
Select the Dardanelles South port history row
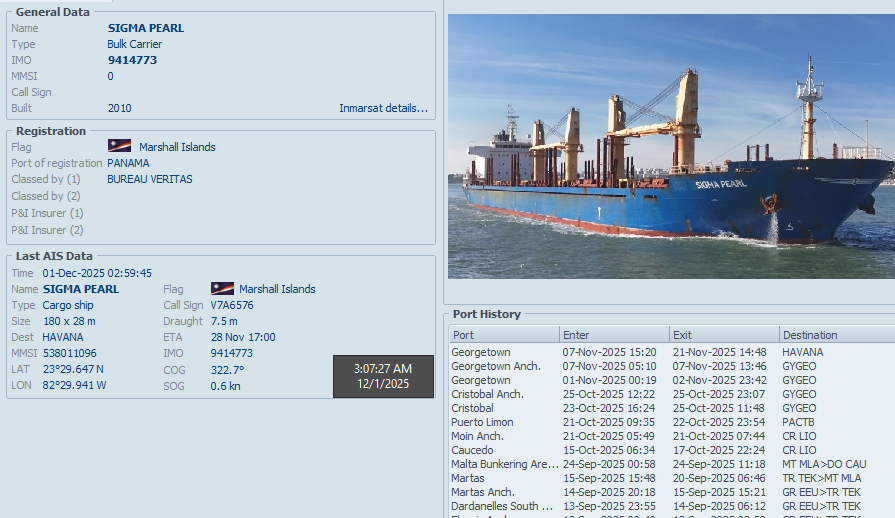672,506
